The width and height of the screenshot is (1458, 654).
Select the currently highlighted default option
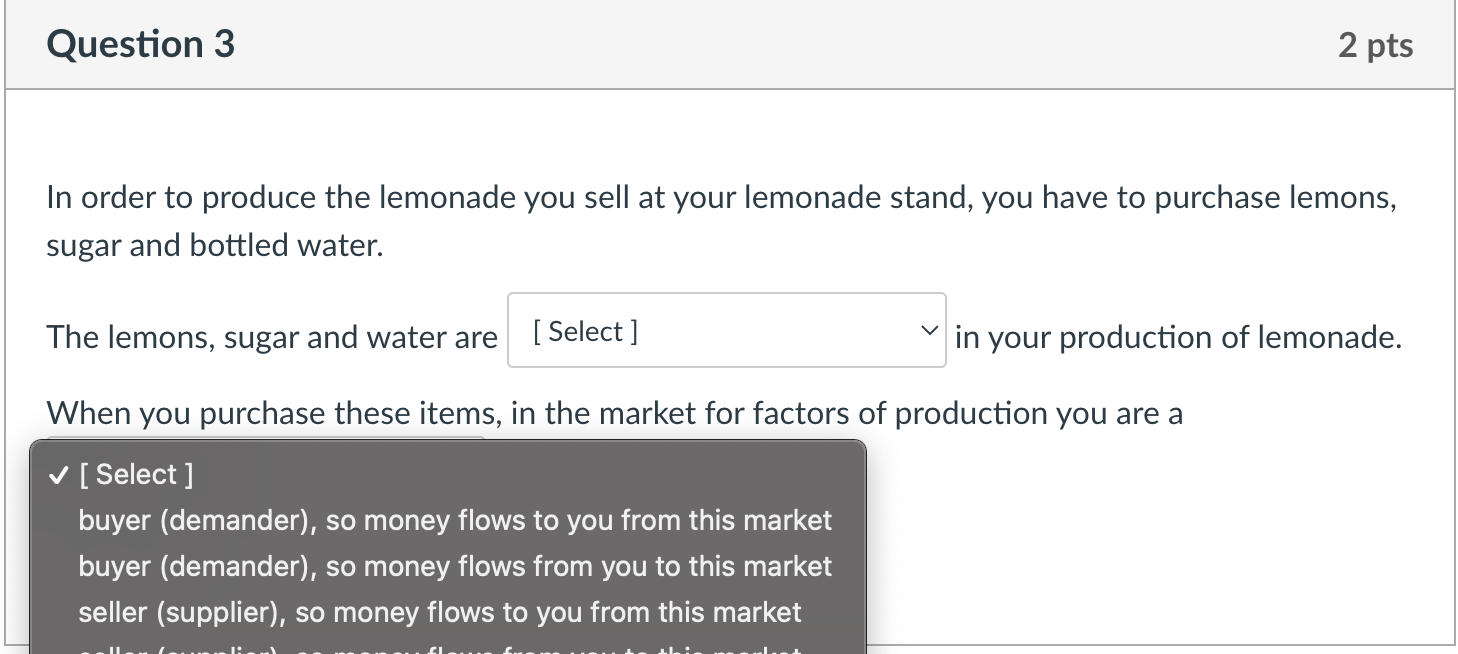tap(136, 475)
